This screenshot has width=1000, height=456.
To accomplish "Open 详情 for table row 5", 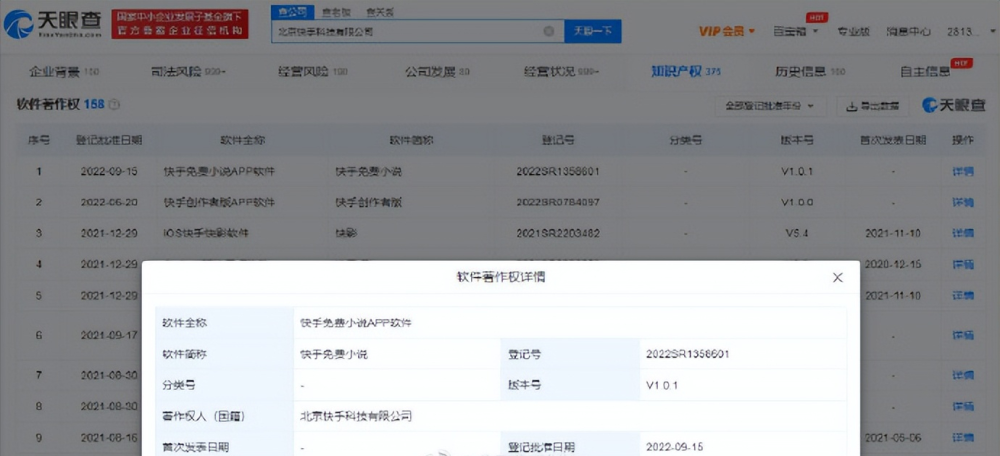I will point(962,295).
